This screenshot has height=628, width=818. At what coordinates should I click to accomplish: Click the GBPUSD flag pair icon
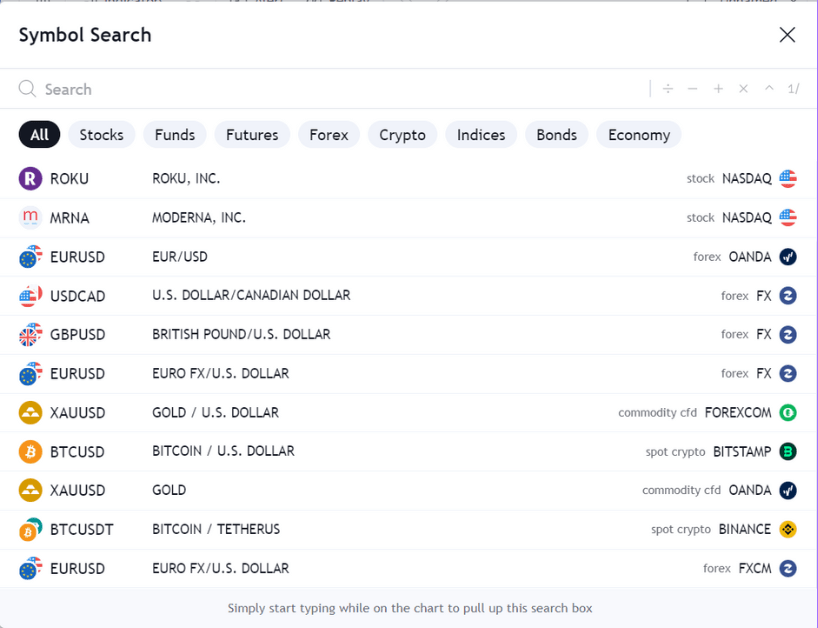[30, 334]
